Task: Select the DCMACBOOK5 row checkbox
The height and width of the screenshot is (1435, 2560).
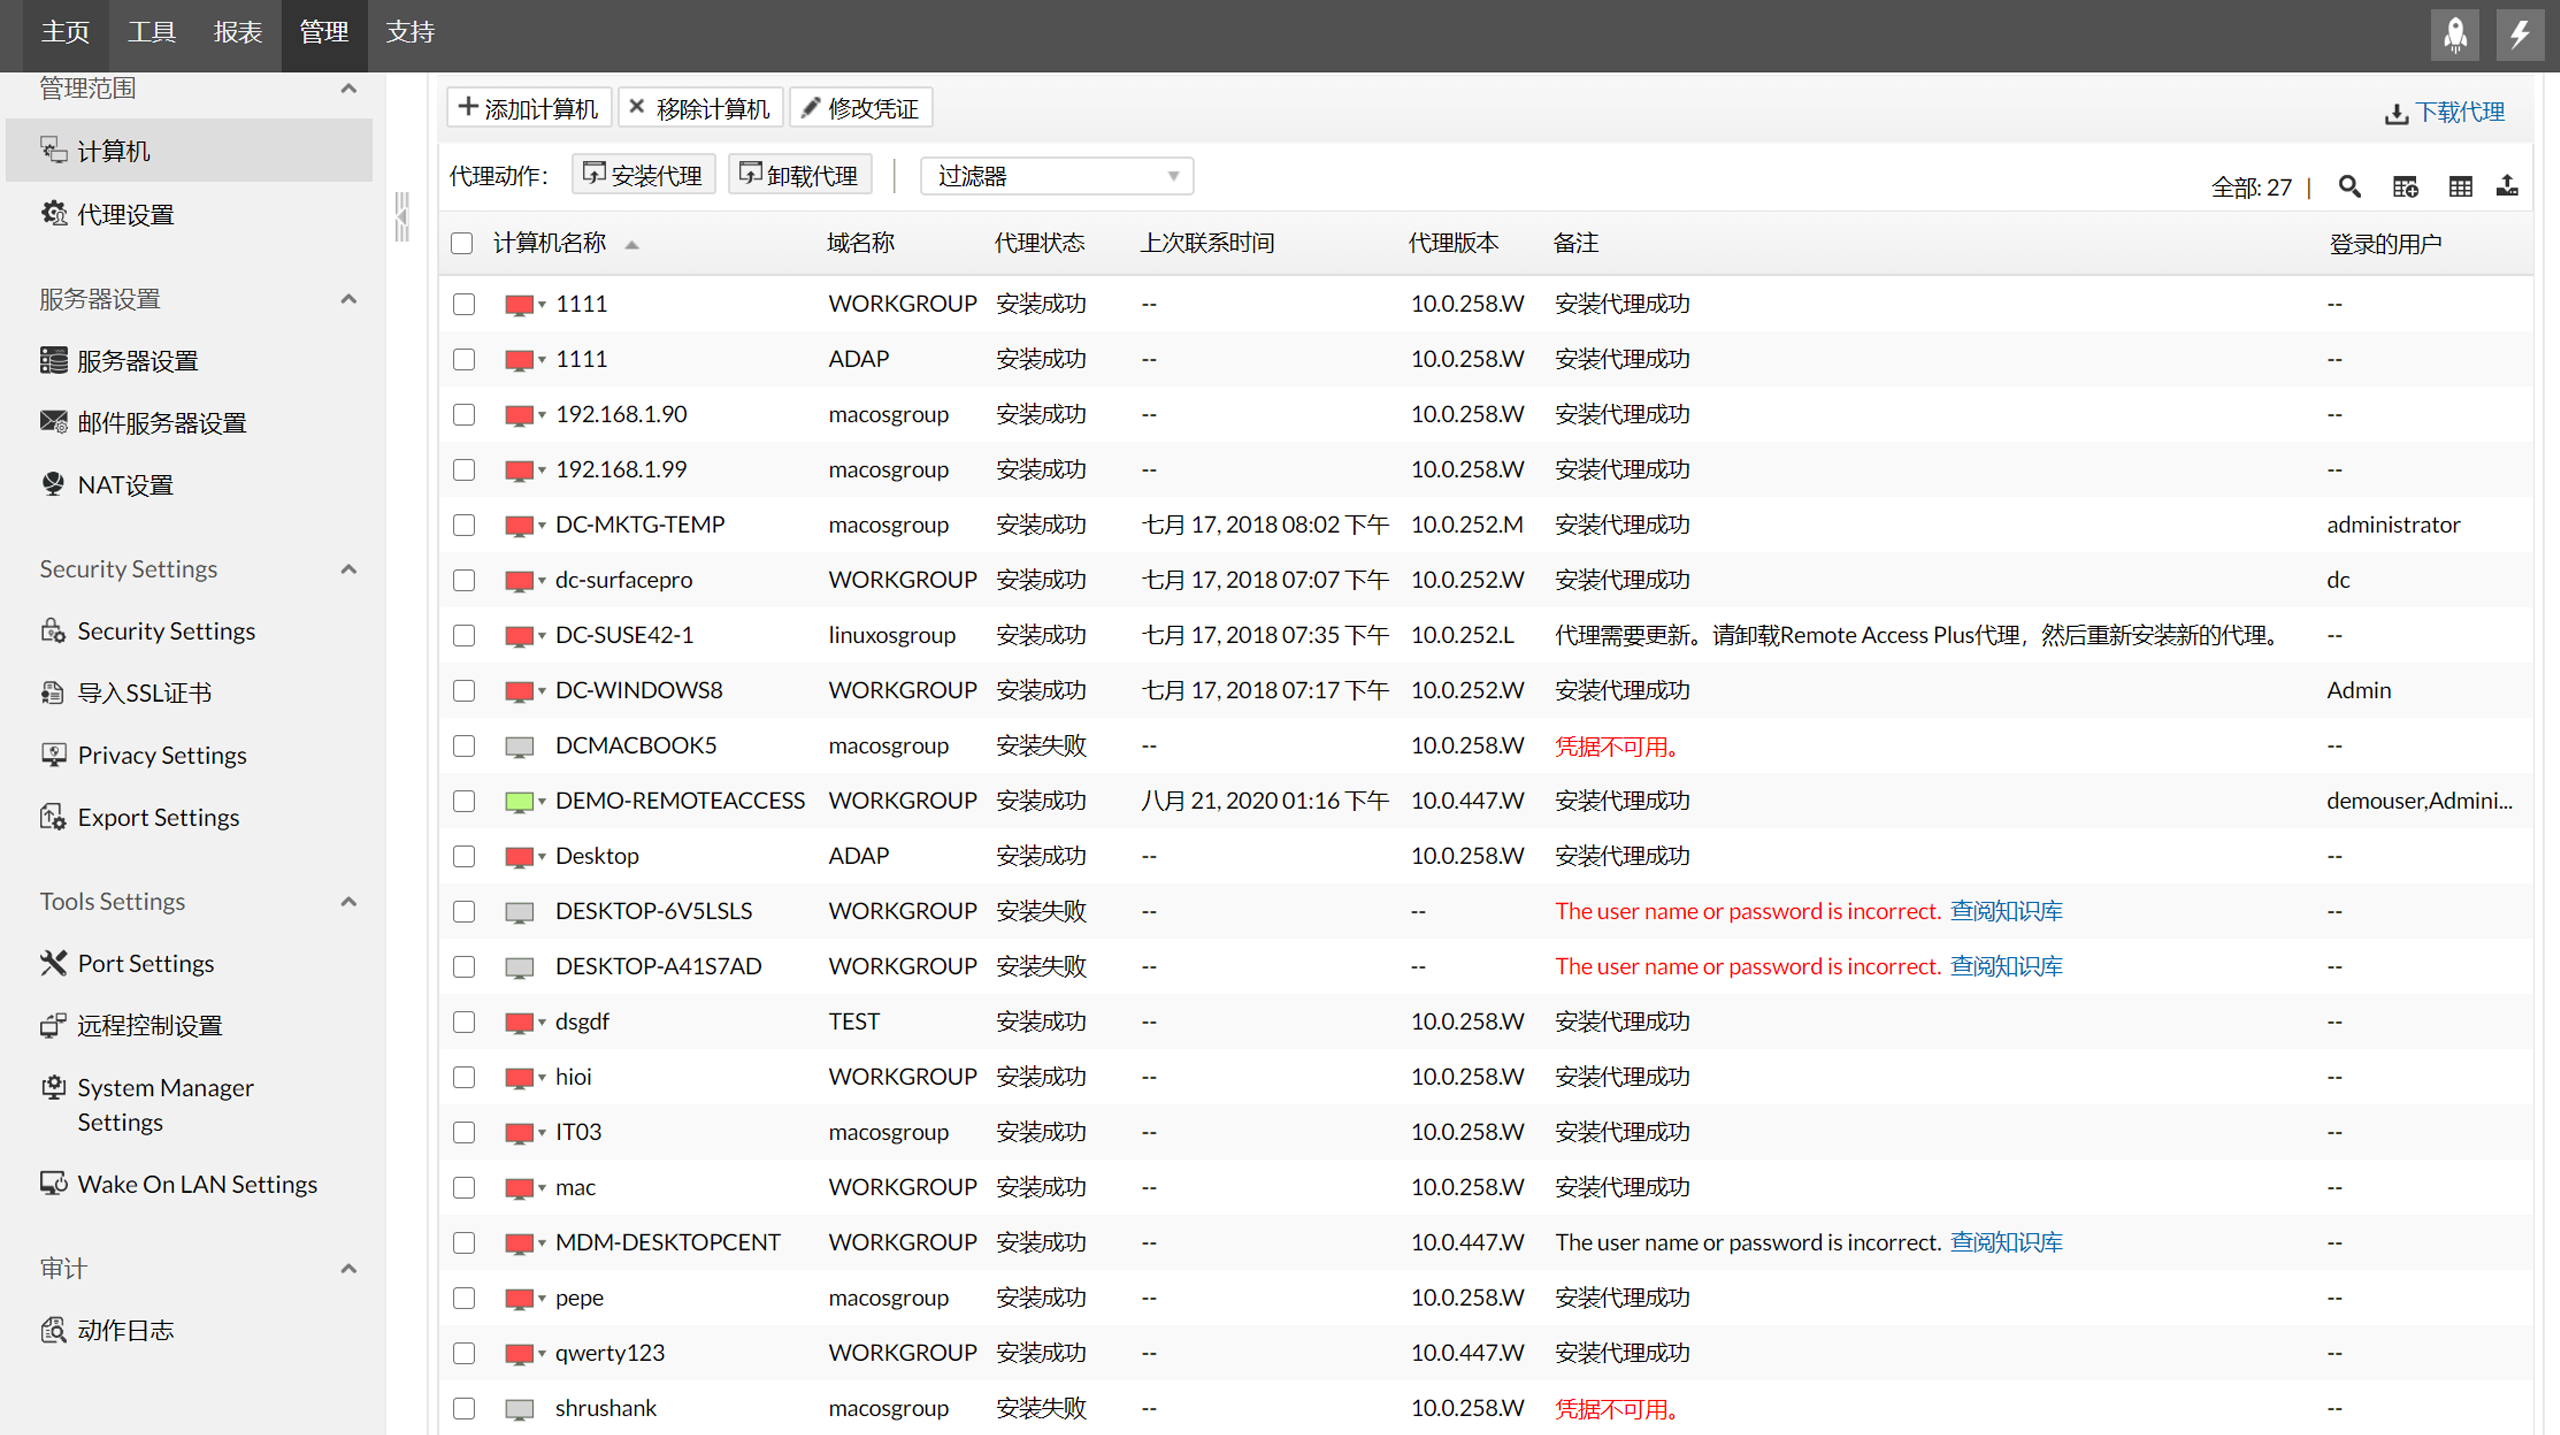Action: click(x=464, y=746)
